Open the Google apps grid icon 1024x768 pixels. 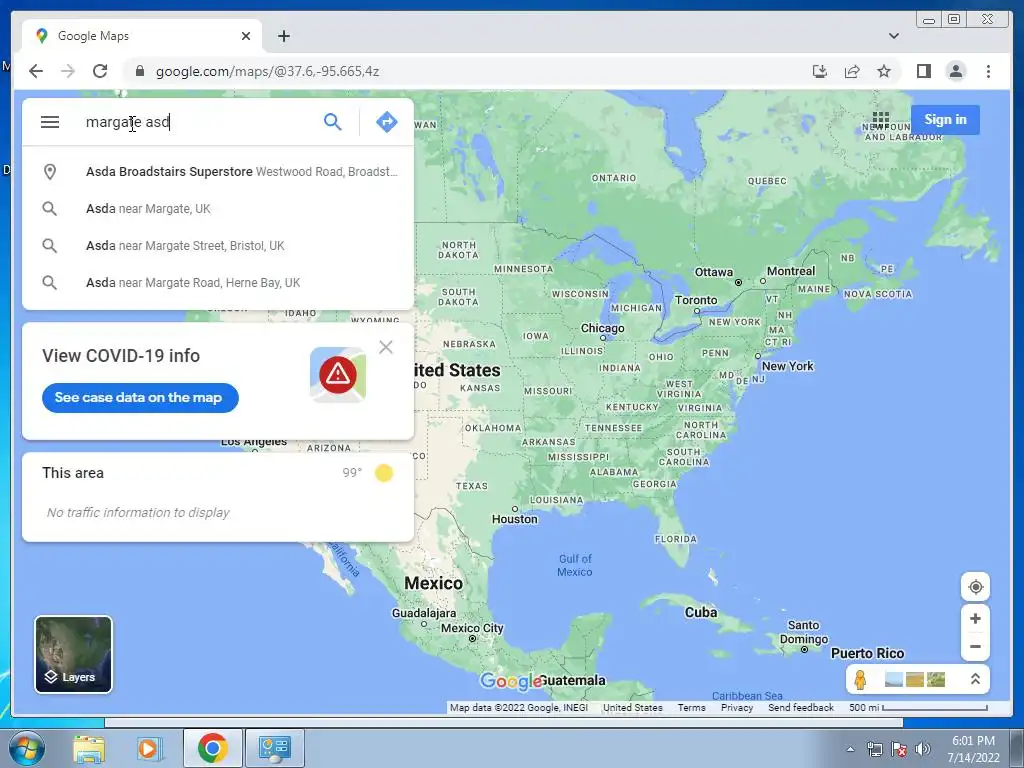click(880, 120)
